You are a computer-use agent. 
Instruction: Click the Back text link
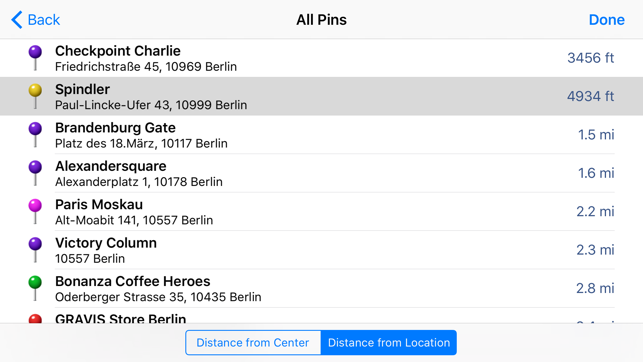(43, 20)
